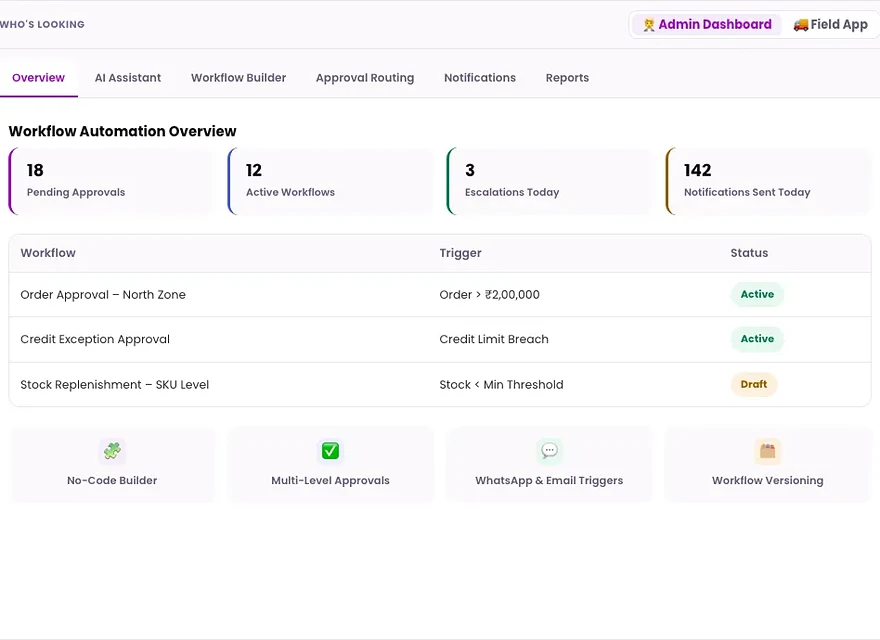880x640 pixels.
Task: Click Active badge for Credit Exception row
Action: [757, 339]
